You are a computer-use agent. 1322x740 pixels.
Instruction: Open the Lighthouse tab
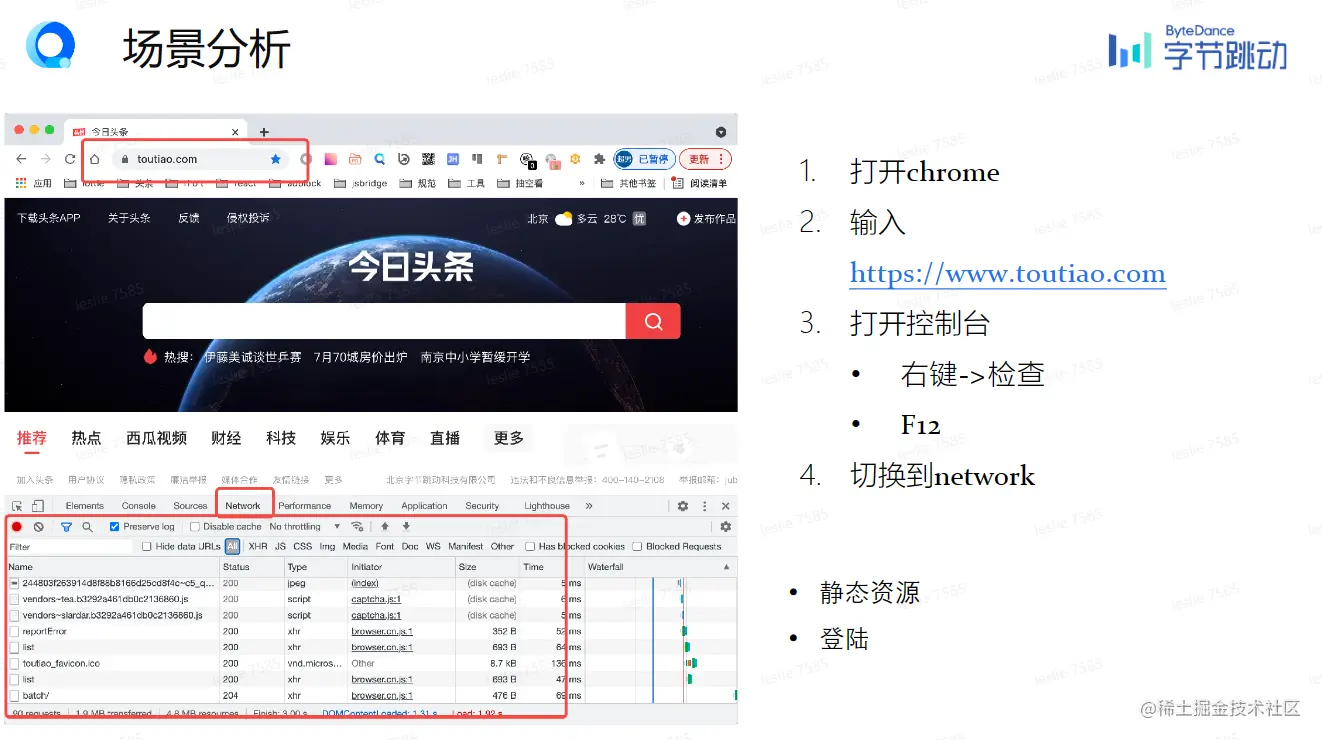(x=547, y=506)
